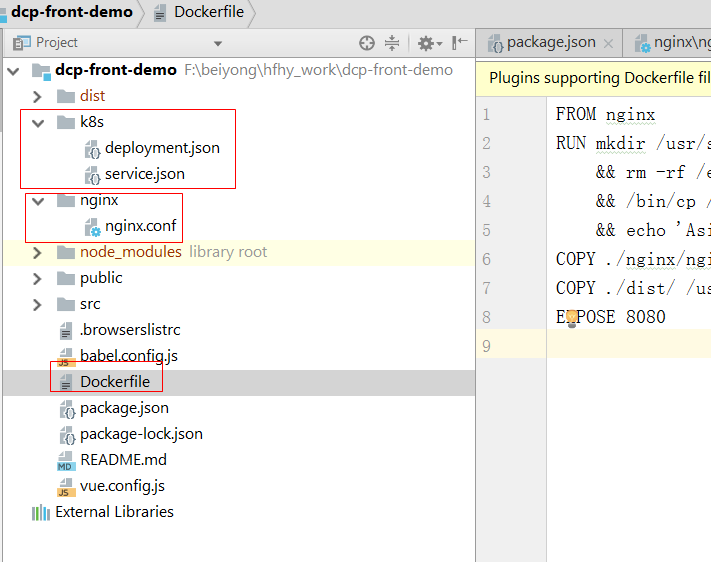The image size is (711, 562).
Task: Select babel.config.js in project tree
Action: [x=129, y=356]
